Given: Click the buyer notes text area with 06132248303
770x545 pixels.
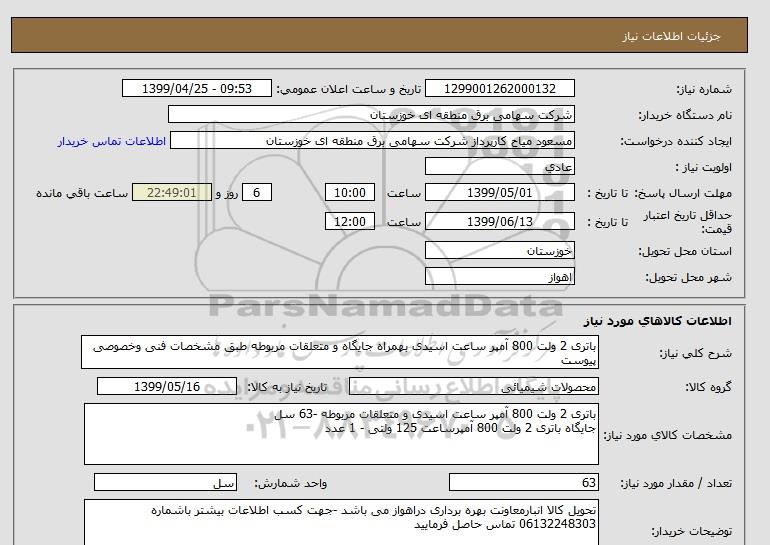Looking at the screenshot, I should 341,522.
